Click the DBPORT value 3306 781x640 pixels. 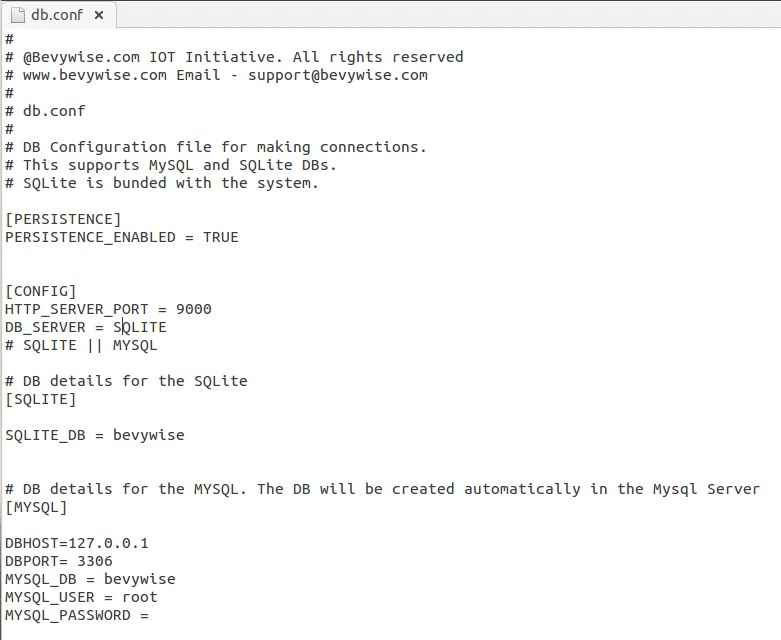click(95, 561)
